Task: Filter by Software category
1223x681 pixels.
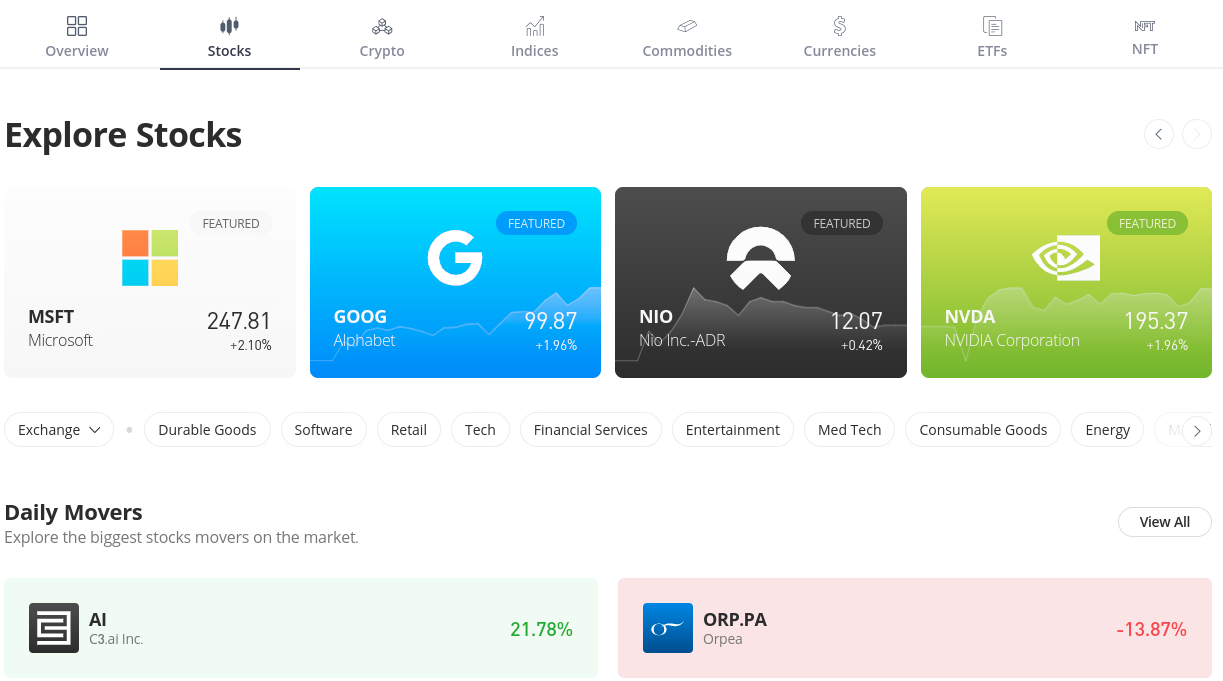Action: (x=323, y=430)
